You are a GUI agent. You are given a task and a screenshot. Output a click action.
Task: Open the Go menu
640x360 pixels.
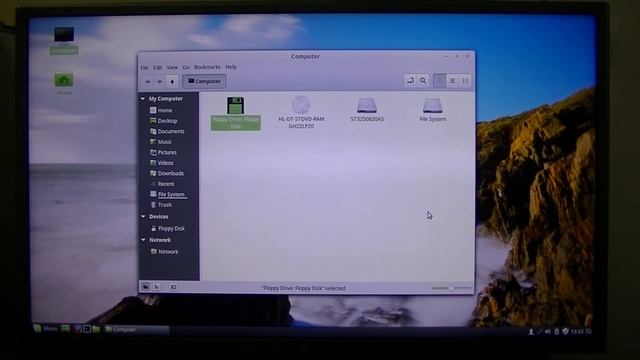(186, 67)
